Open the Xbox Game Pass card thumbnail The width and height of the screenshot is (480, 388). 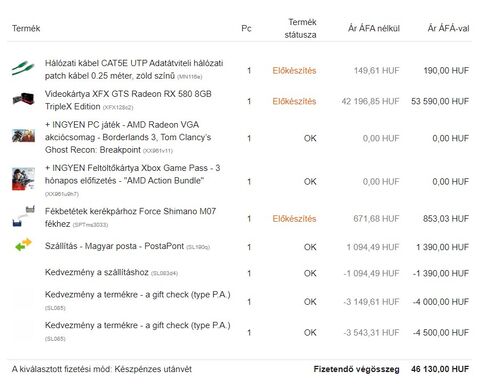(23, 179)
